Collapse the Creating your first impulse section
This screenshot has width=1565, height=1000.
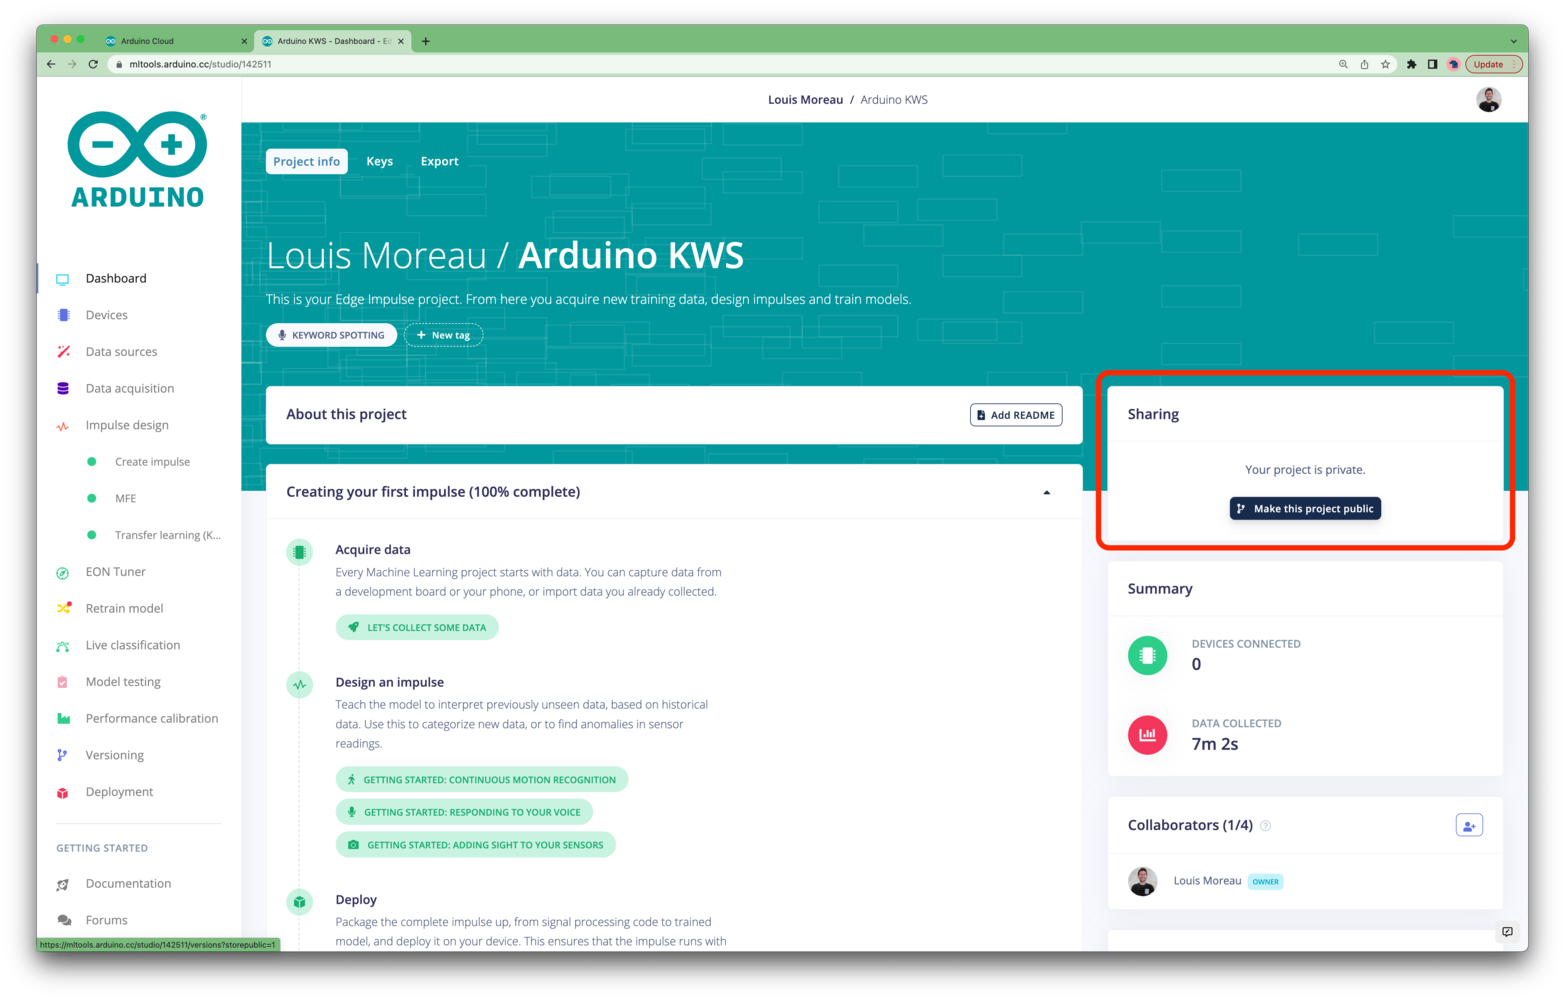coord(1046,492)
